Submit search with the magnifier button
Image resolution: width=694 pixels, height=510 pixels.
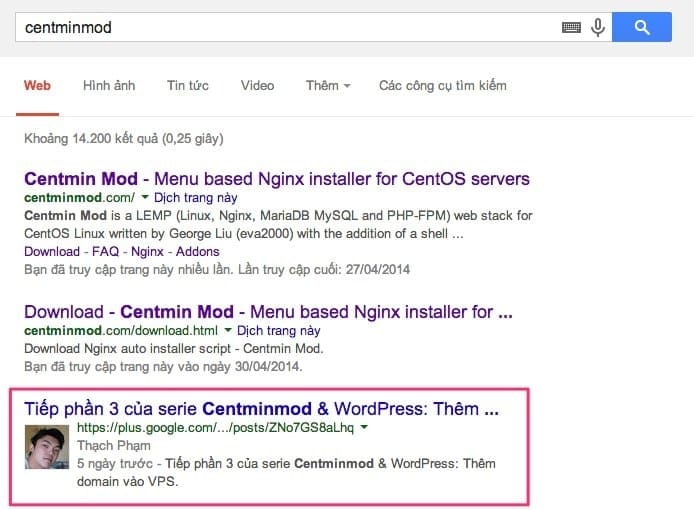pos(642,27)
